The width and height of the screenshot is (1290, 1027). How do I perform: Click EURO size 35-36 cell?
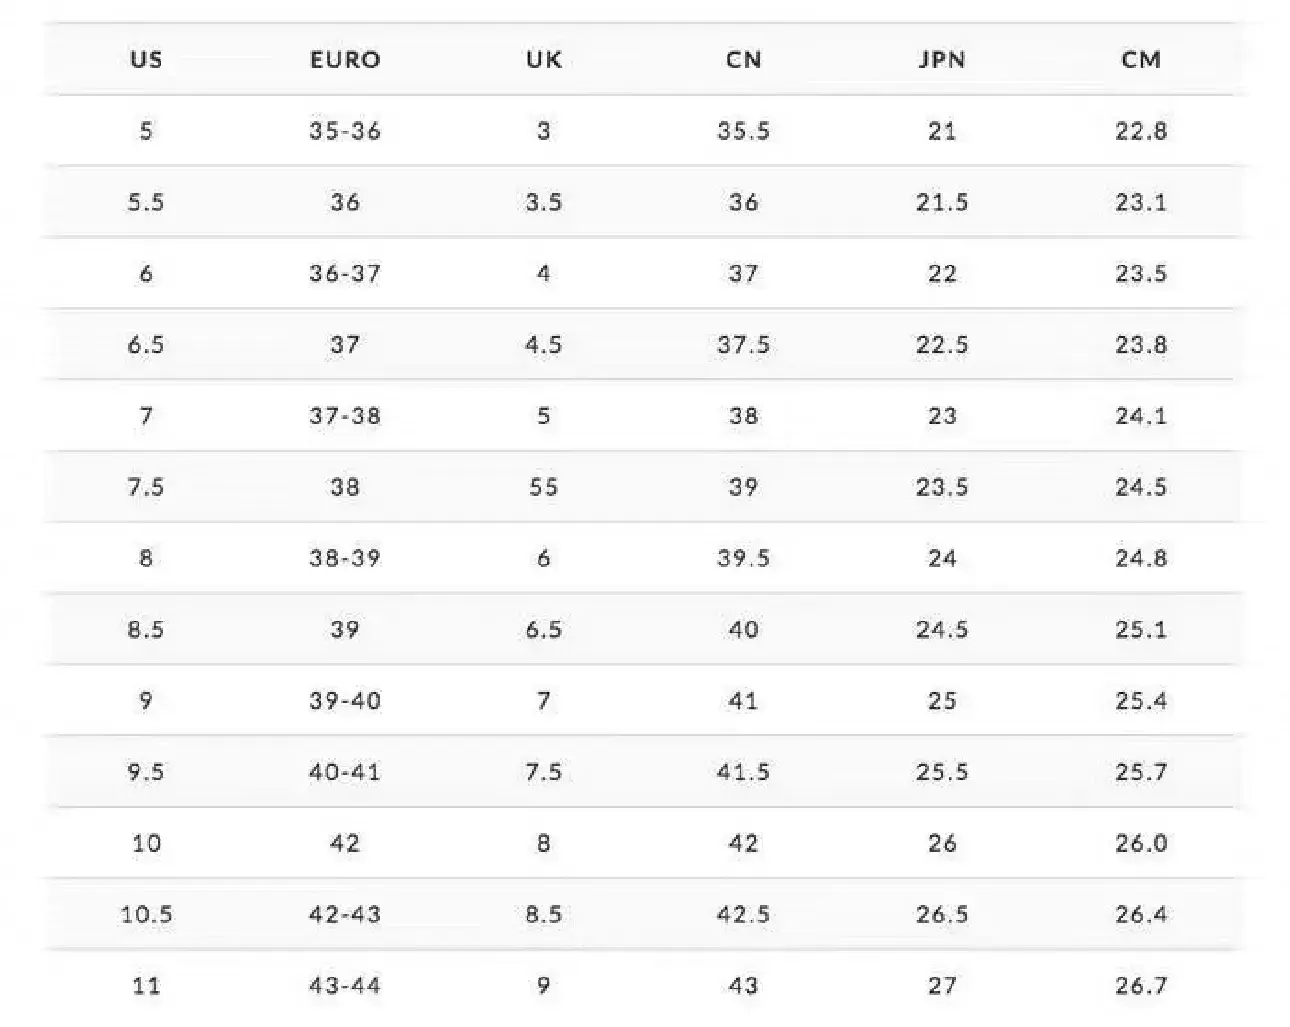point(345,131)
